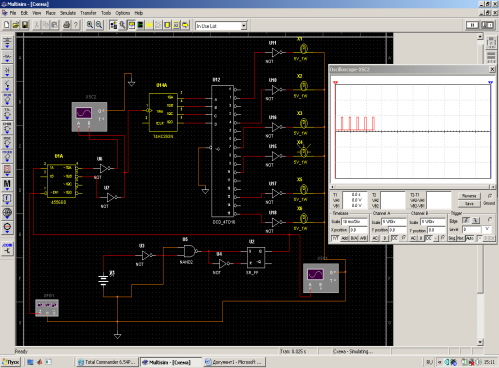Open the Windows Start (Пуск) button

click(x=11, y=362)
